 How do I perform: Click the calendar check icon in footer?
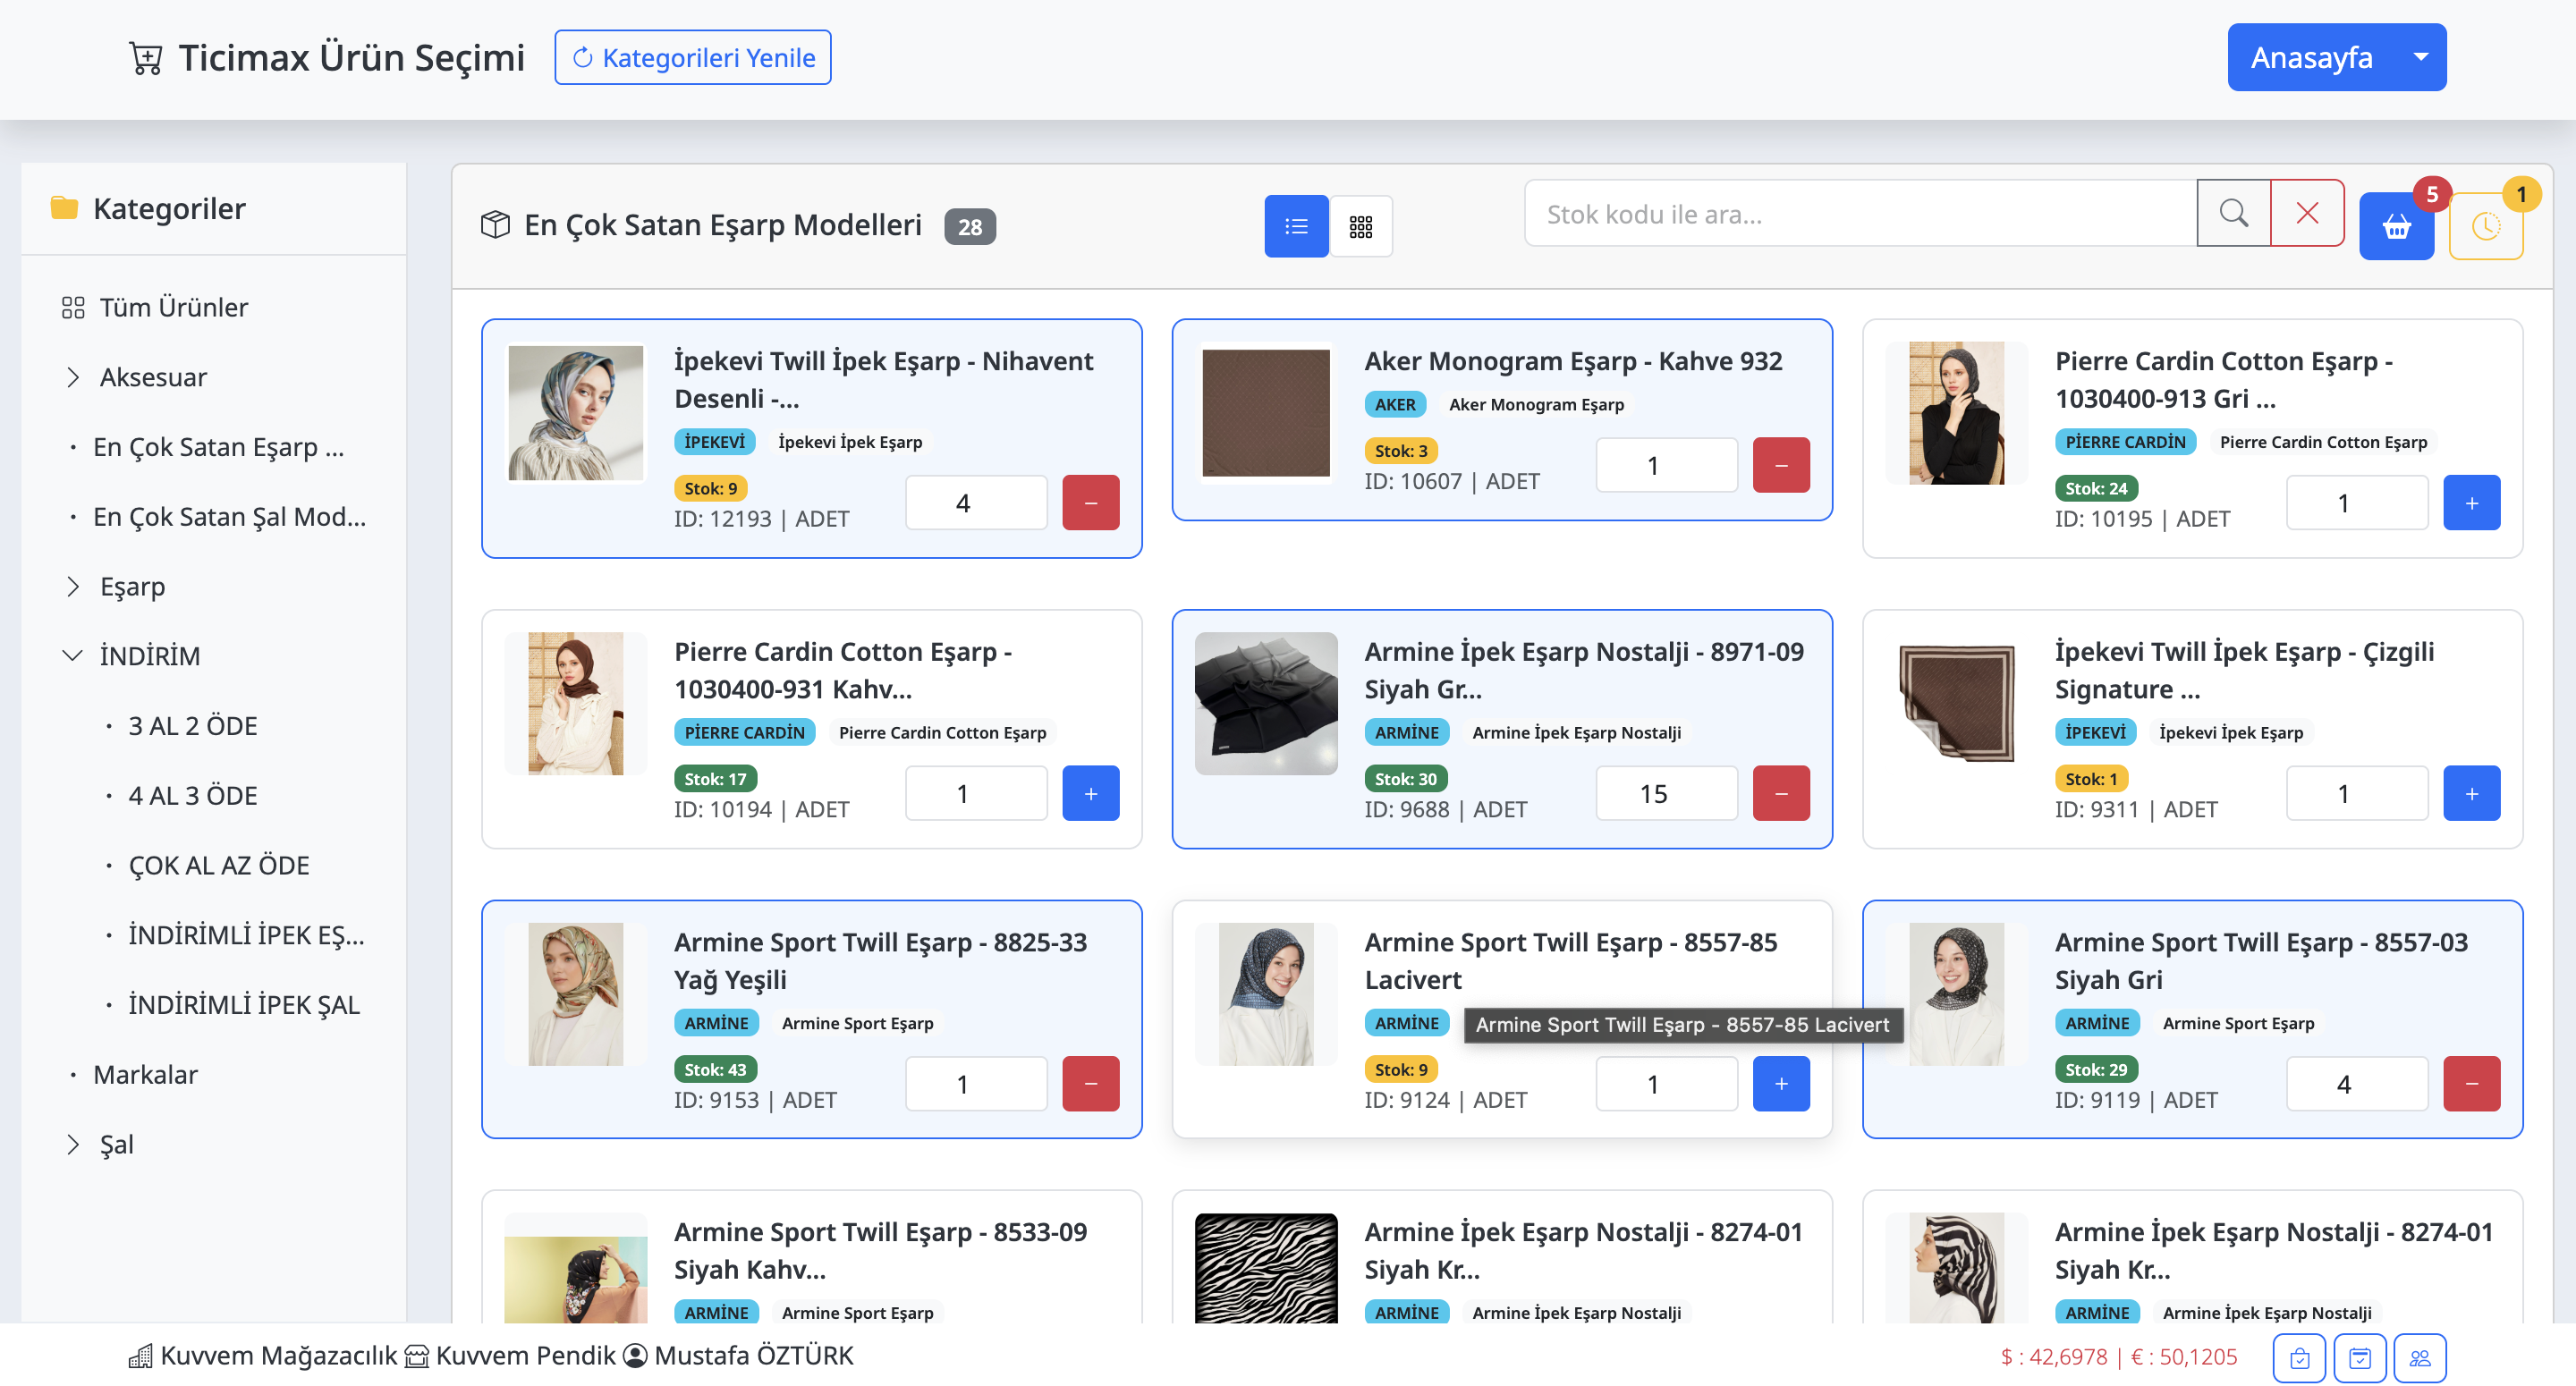2359,1357
